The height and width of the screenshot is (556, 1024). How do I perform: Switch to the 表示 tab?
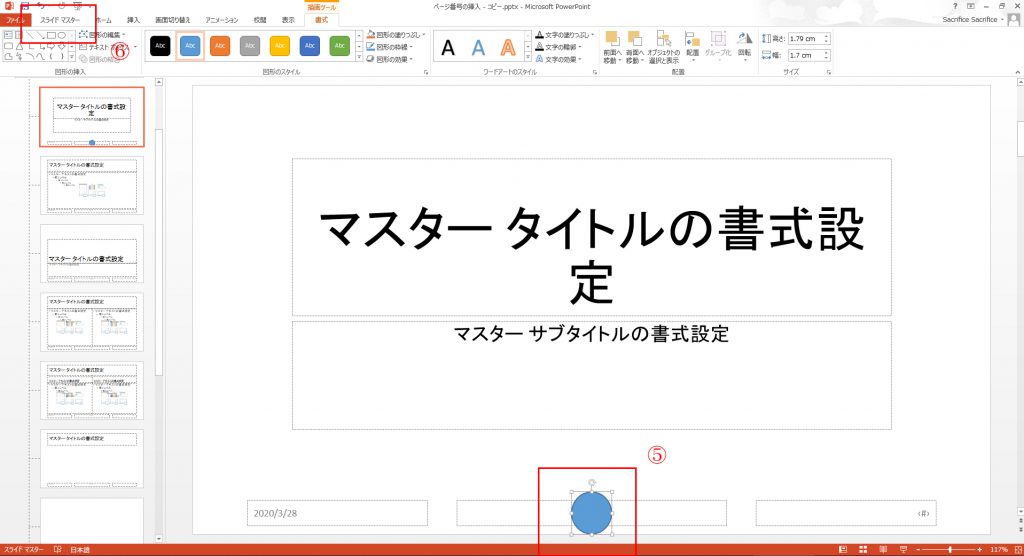pos(288,20)
